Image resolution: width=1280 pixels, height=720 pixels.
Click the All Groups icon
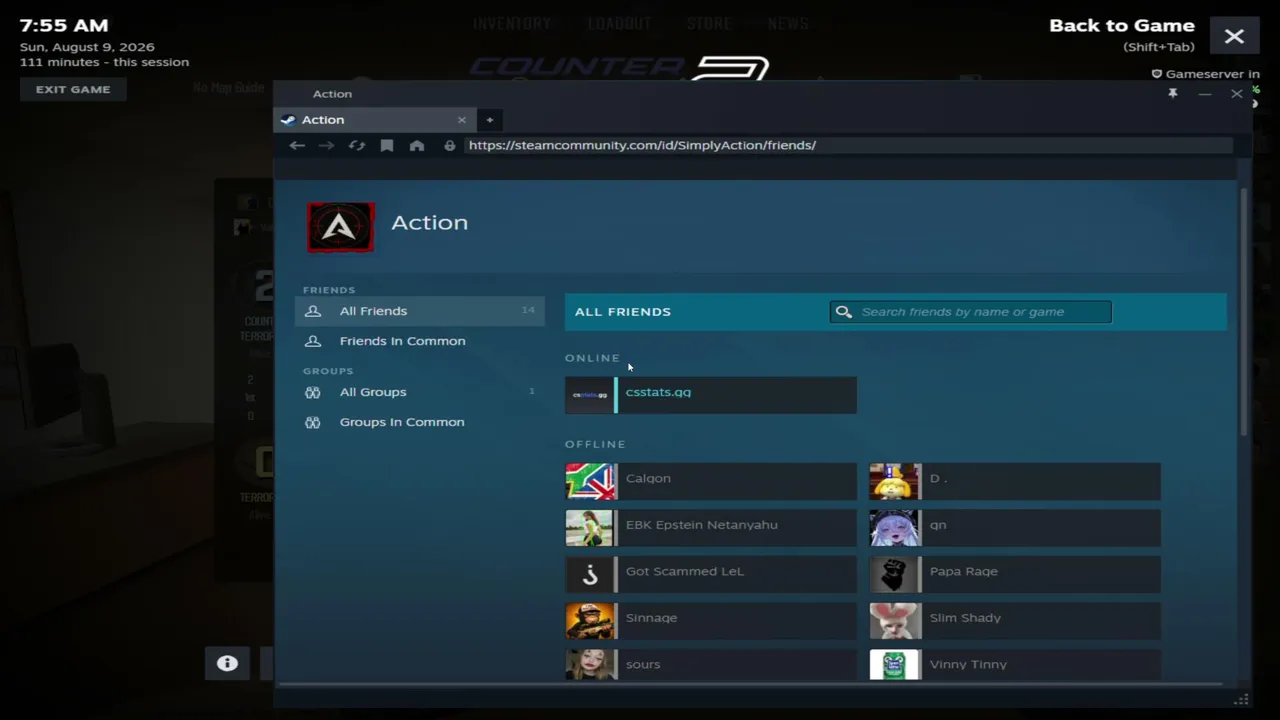click(x=313, y=392)
